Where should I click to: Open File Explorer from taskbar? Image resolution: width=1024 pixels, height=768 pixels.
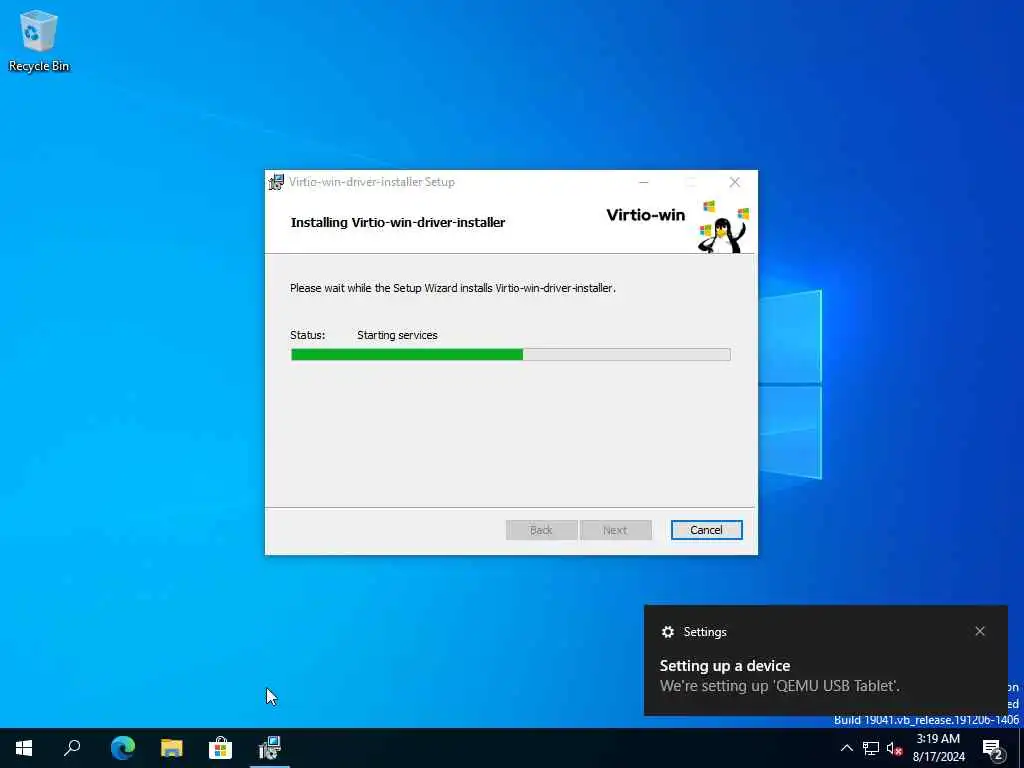pos(171,748)
